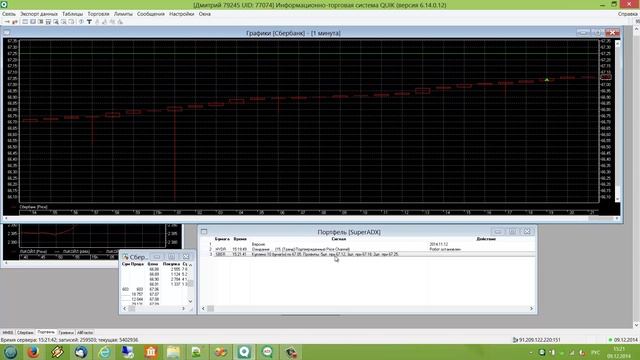Screen dimensions: 640x360
Task: Open the Таблицы menu
Action: click(x=72, y=14)
